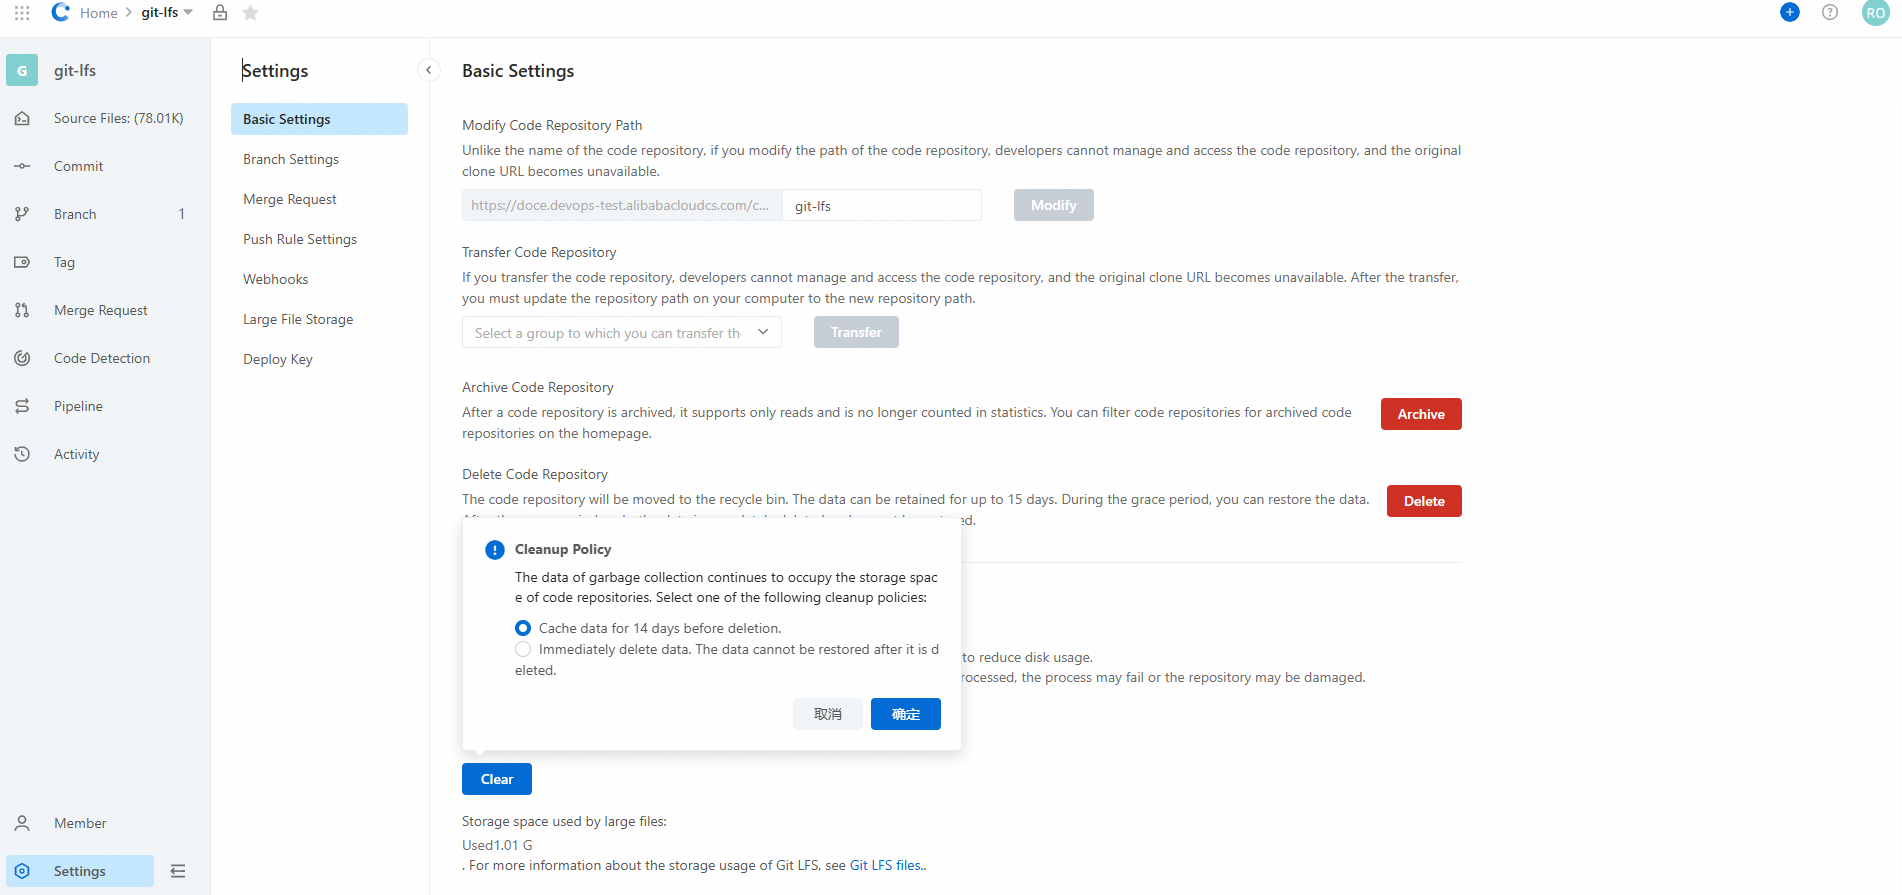The height and width of the screenshot is (895, 1902).
Task: Click the blue plus create icon
Action: 1789,12
